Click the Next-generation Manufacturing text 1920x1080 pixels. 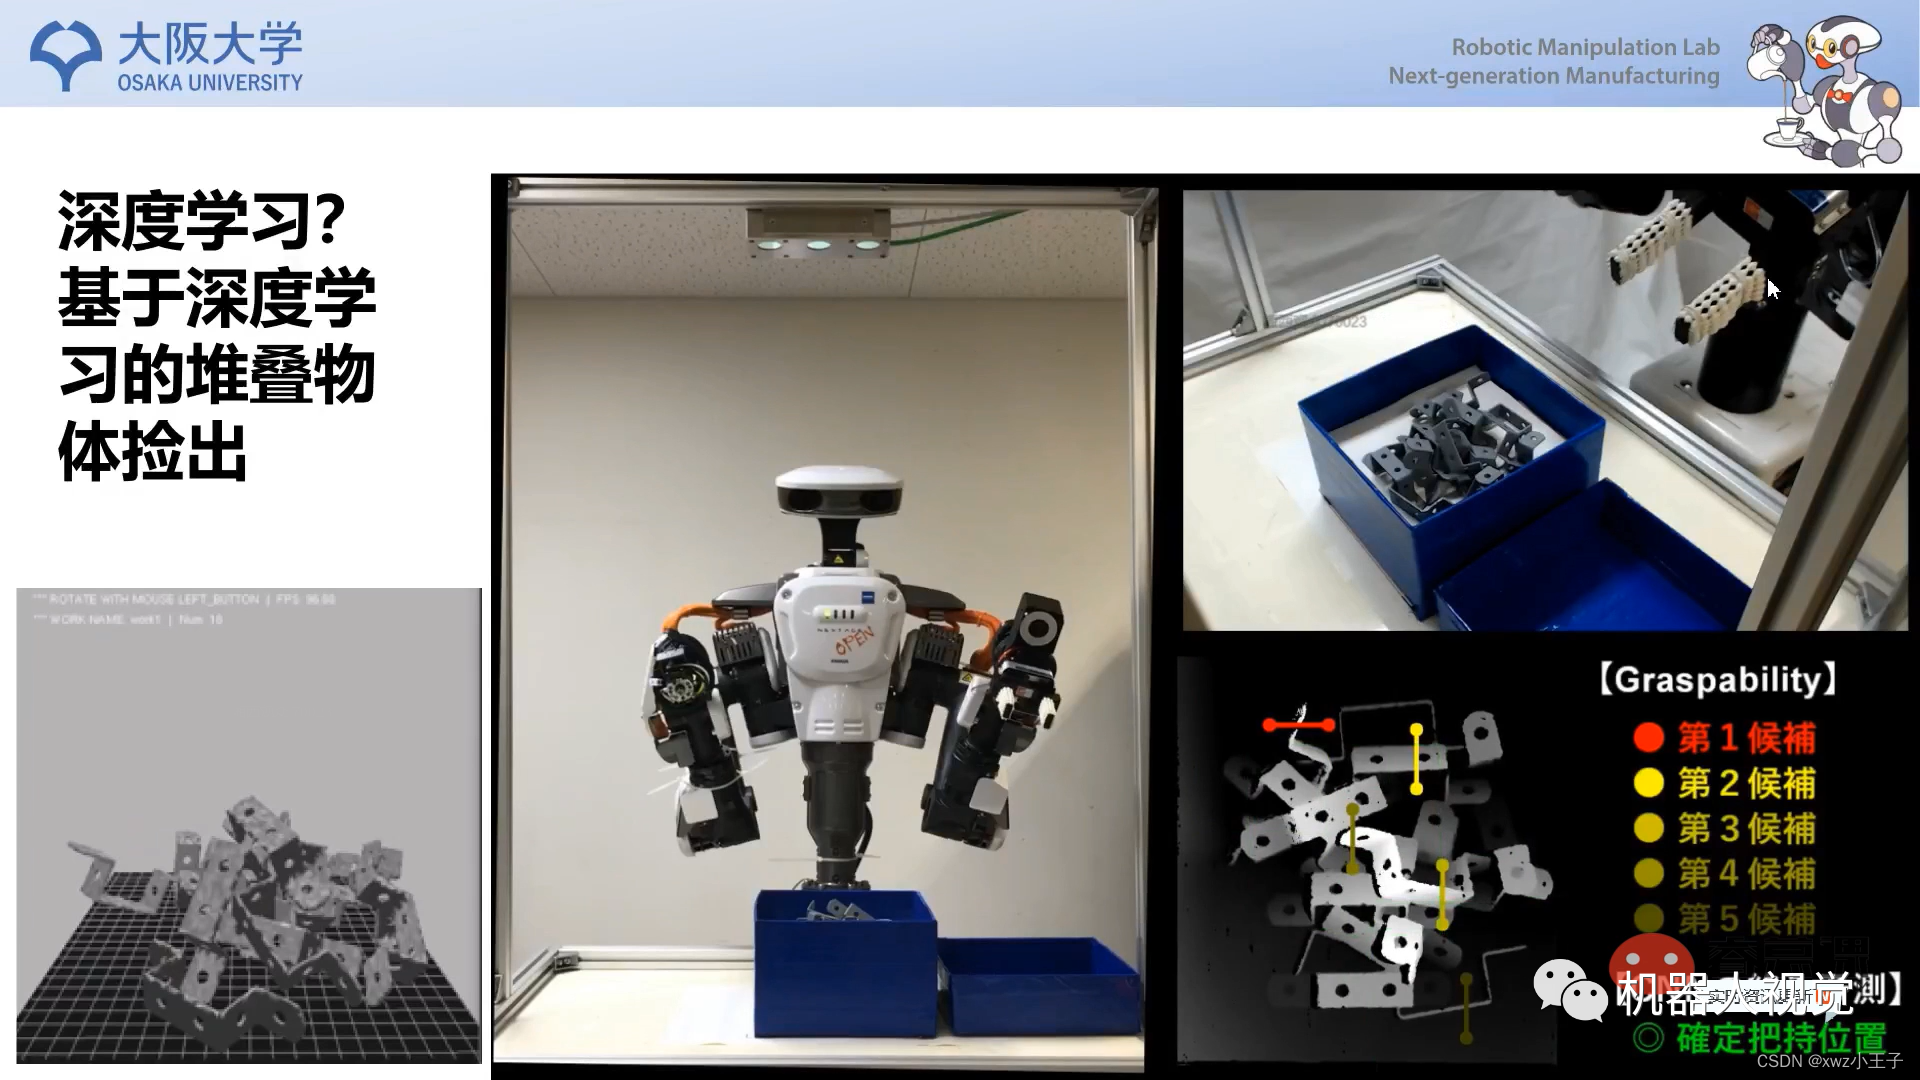pos(1553,76)
